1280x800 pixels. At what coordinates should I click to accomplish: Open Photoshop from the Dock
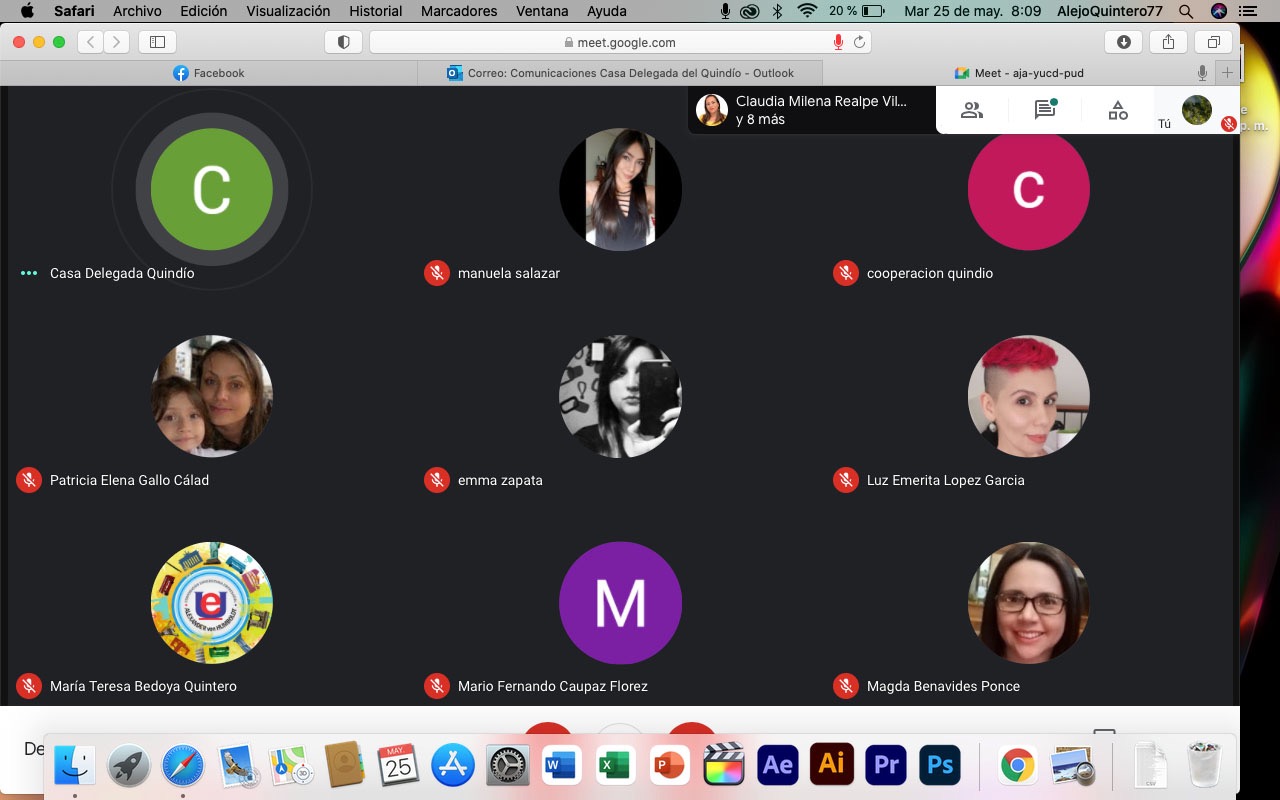point(939,766)
